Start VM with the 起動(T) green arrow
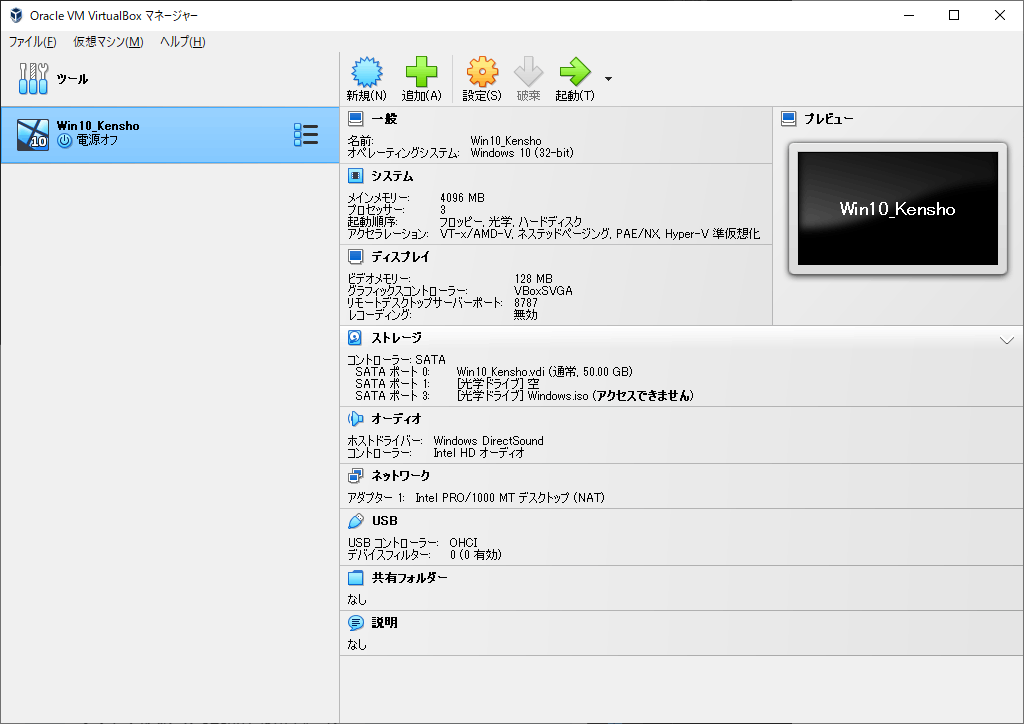This screenshot has height=724, width=1024. (x=575, y=72)
